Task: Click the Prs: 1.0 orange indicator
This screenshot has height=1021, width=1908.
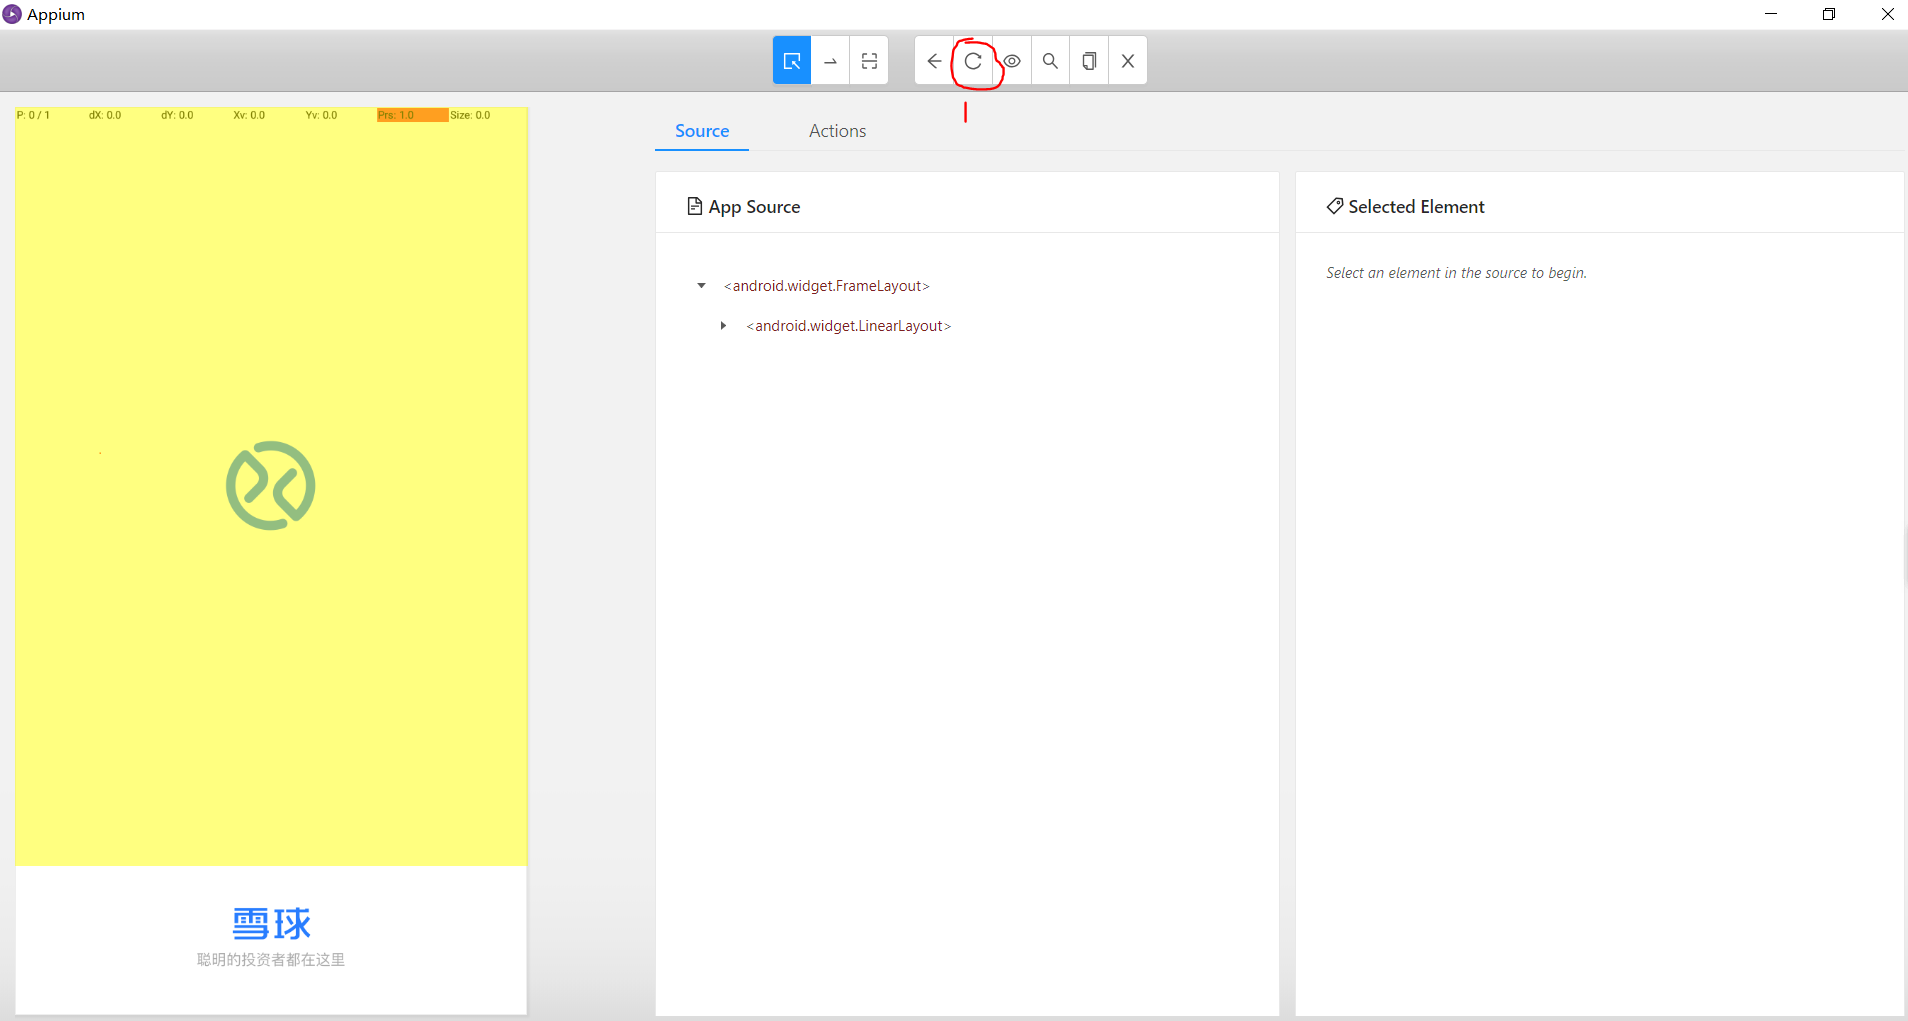Action: point(412,115)
